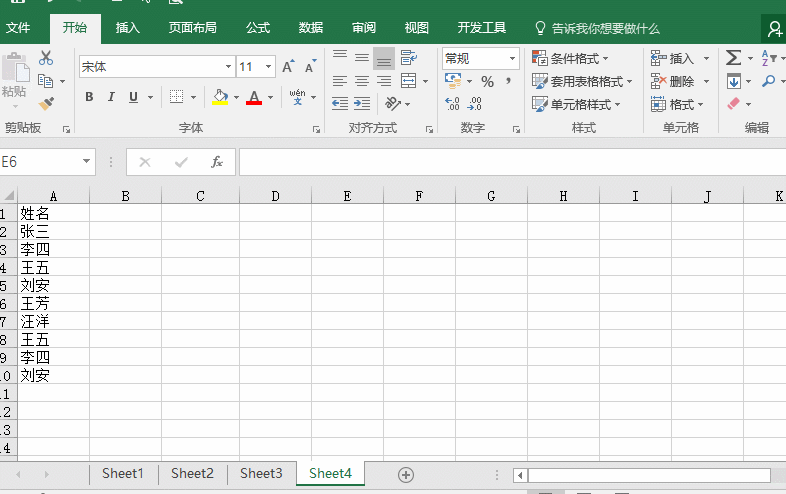
Task: Switch to the 插入 Insert tab
Action: click(127, 28)
